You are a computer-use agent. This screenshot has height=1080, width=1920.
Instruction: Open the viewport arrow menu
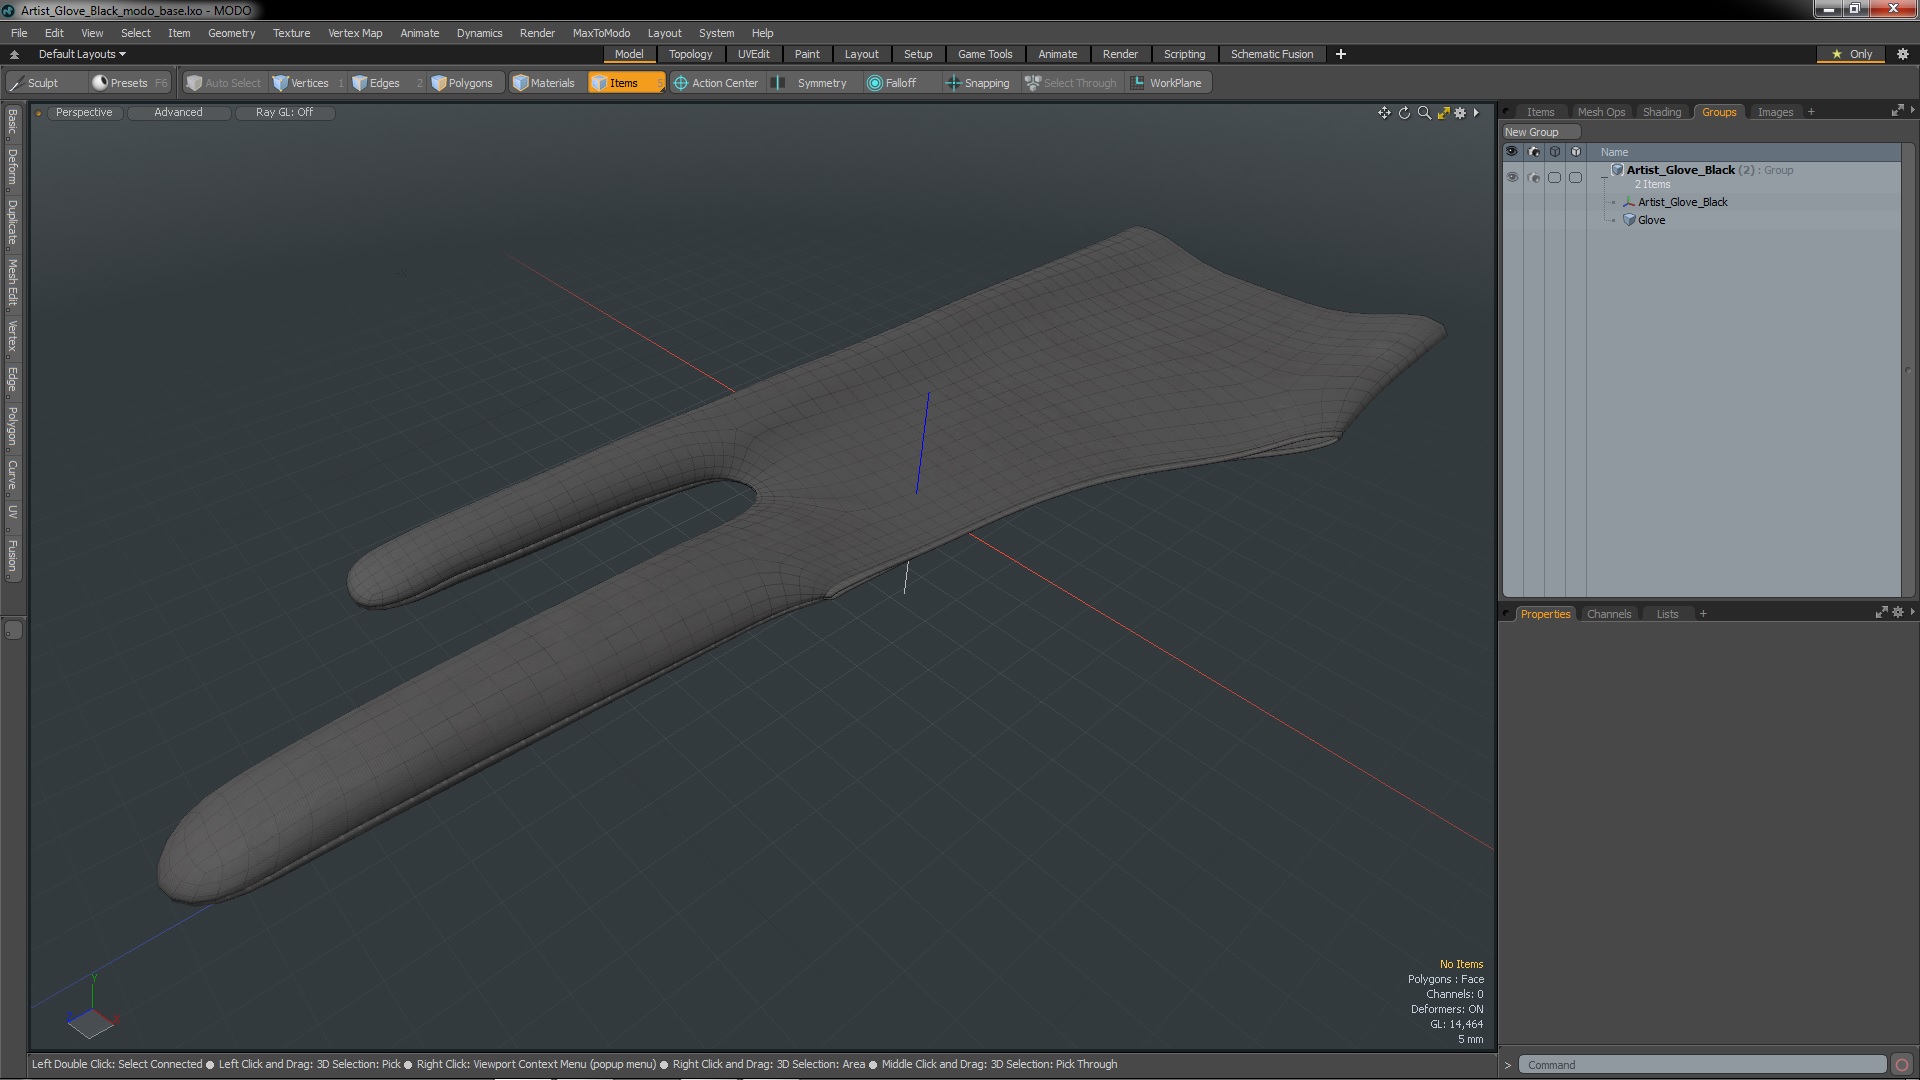pos(1476,113)
